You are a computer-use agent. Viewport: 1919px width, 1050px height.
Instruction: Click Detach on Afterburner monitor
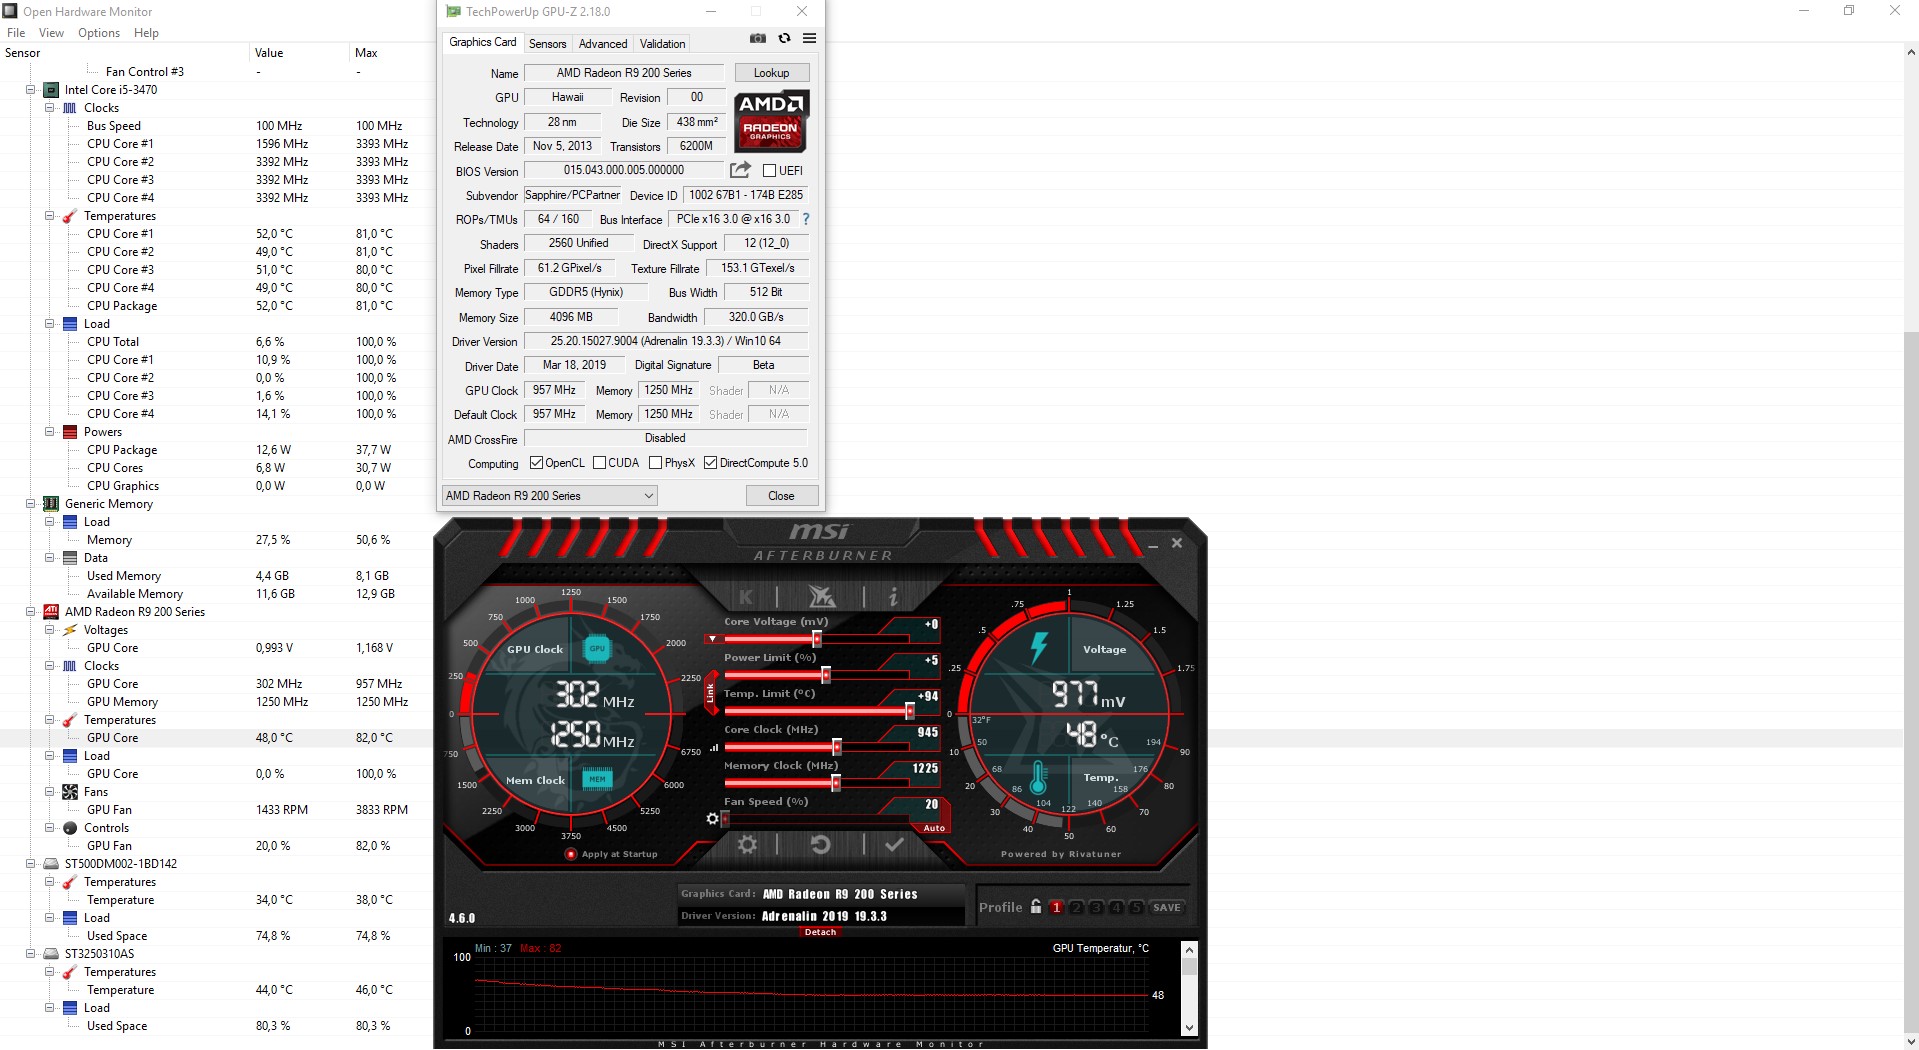pos(820,932)
